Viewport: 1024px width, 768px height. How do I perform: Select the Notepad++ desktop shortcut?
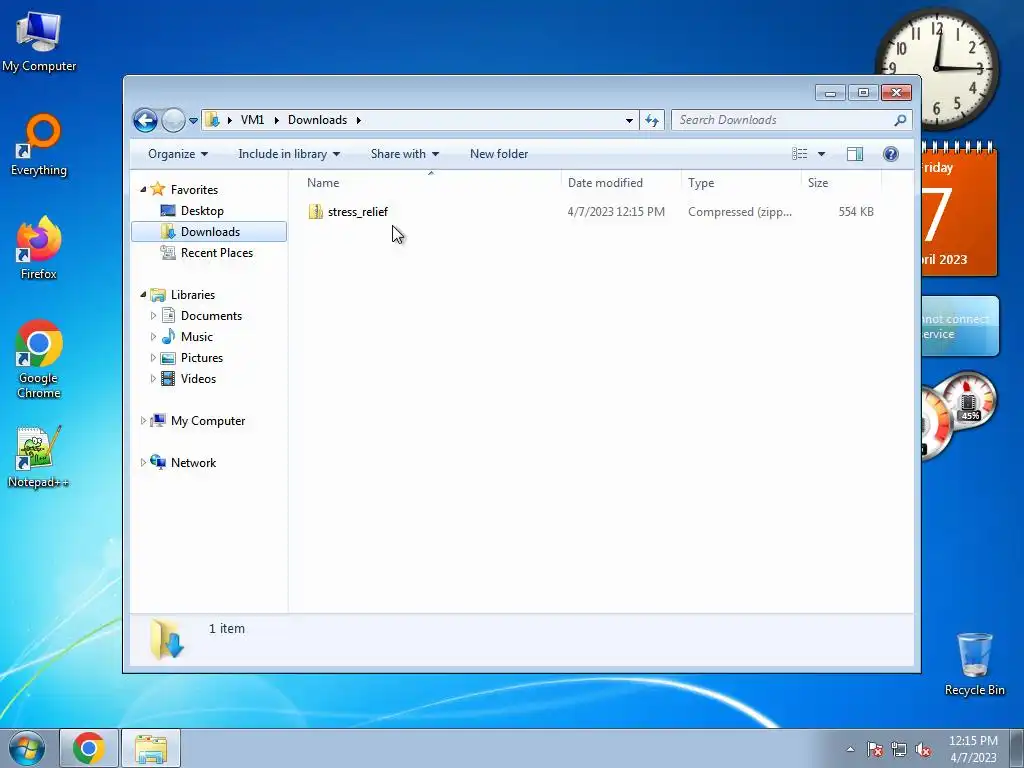tap(39, 457)
